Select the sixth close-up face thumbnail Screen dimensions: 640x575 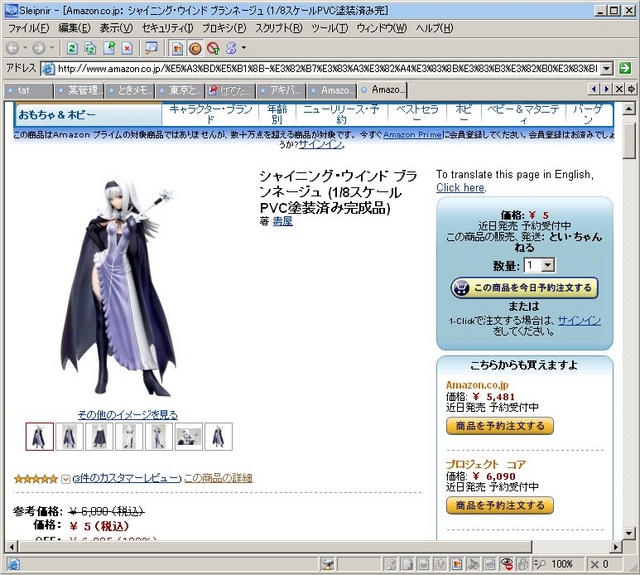pyautogui.click(x=189, y=437)
